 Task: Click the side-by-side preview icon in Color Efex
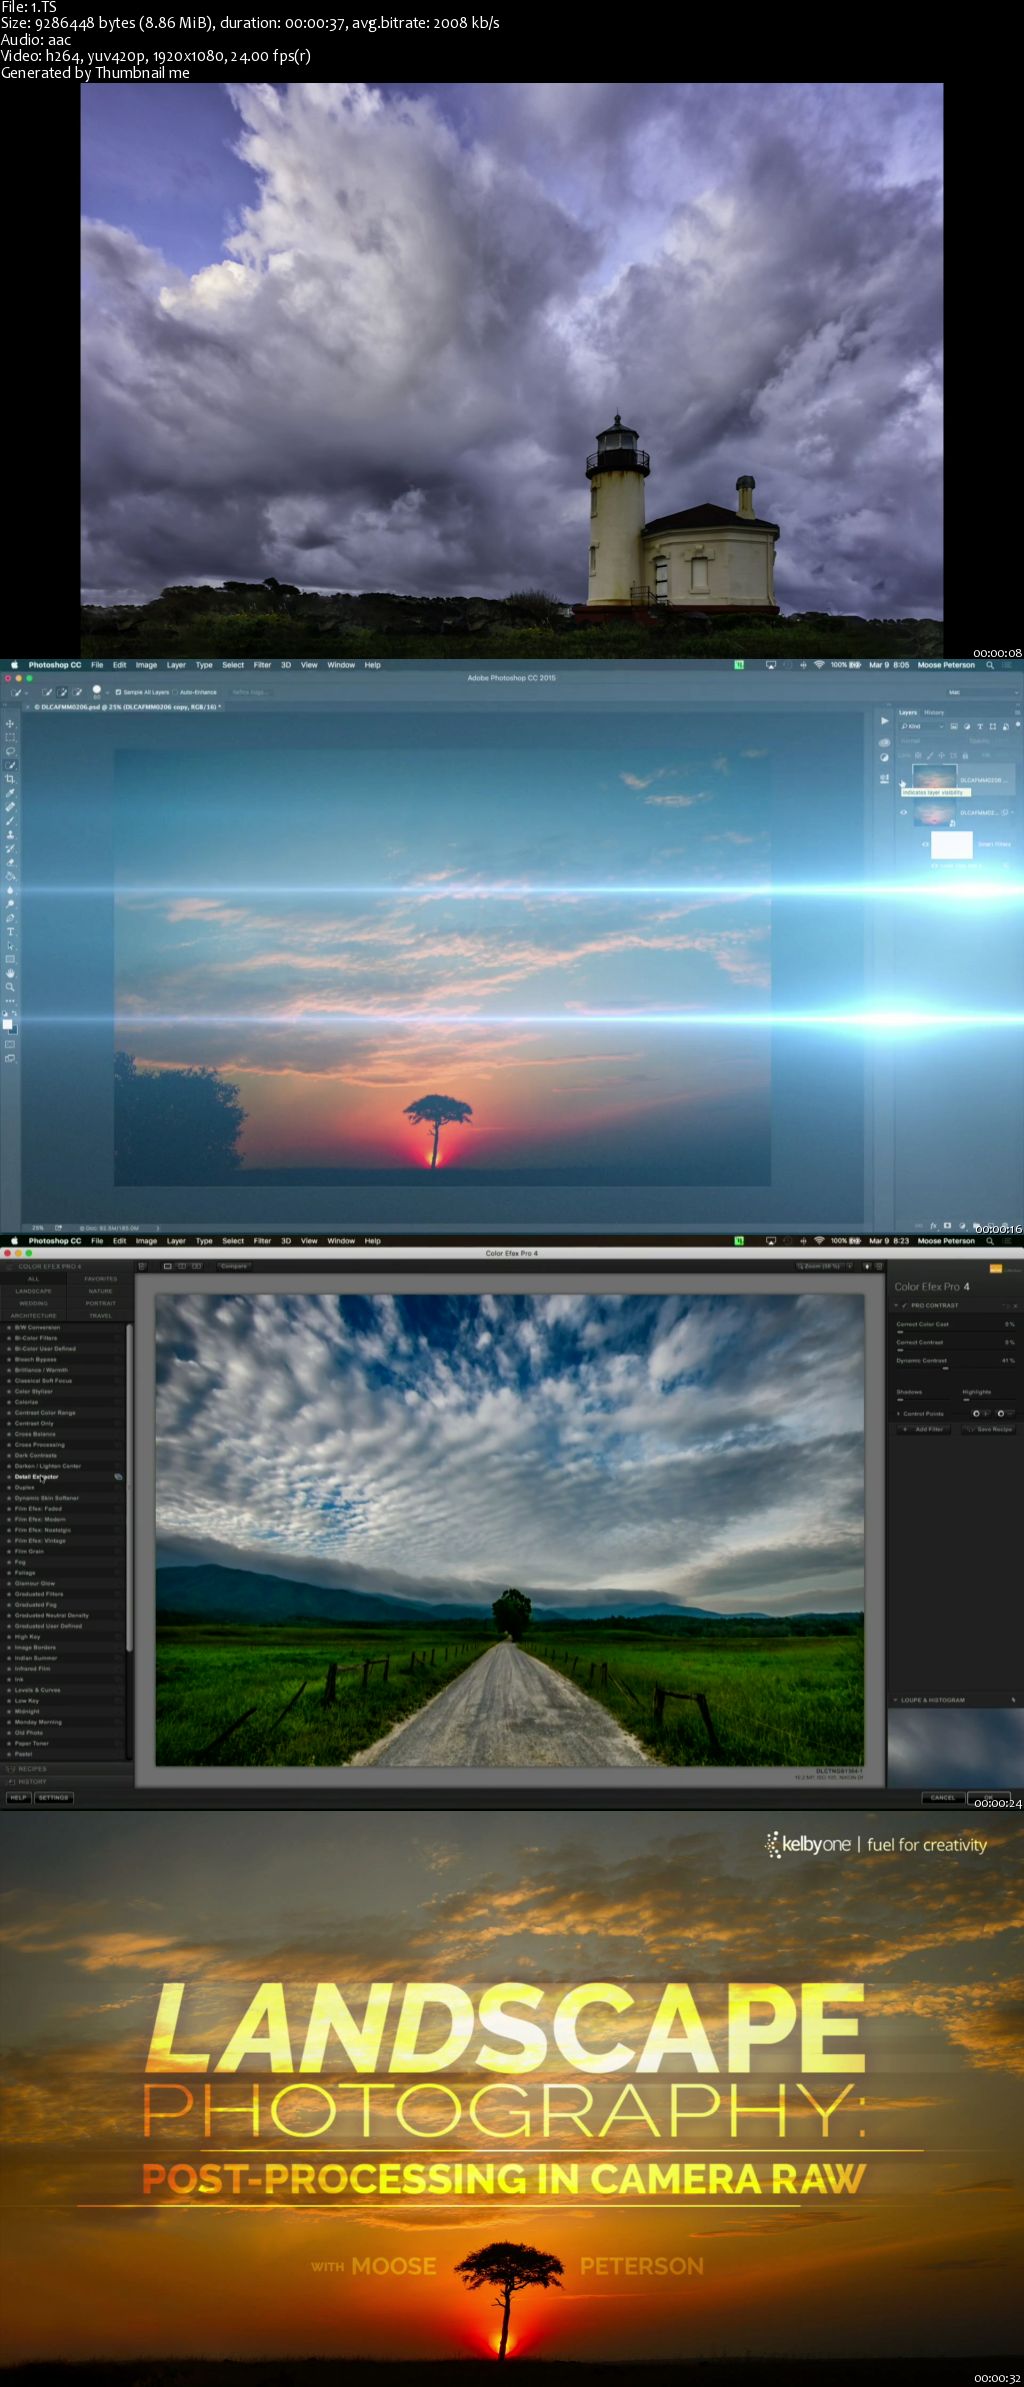point(196,1266)
